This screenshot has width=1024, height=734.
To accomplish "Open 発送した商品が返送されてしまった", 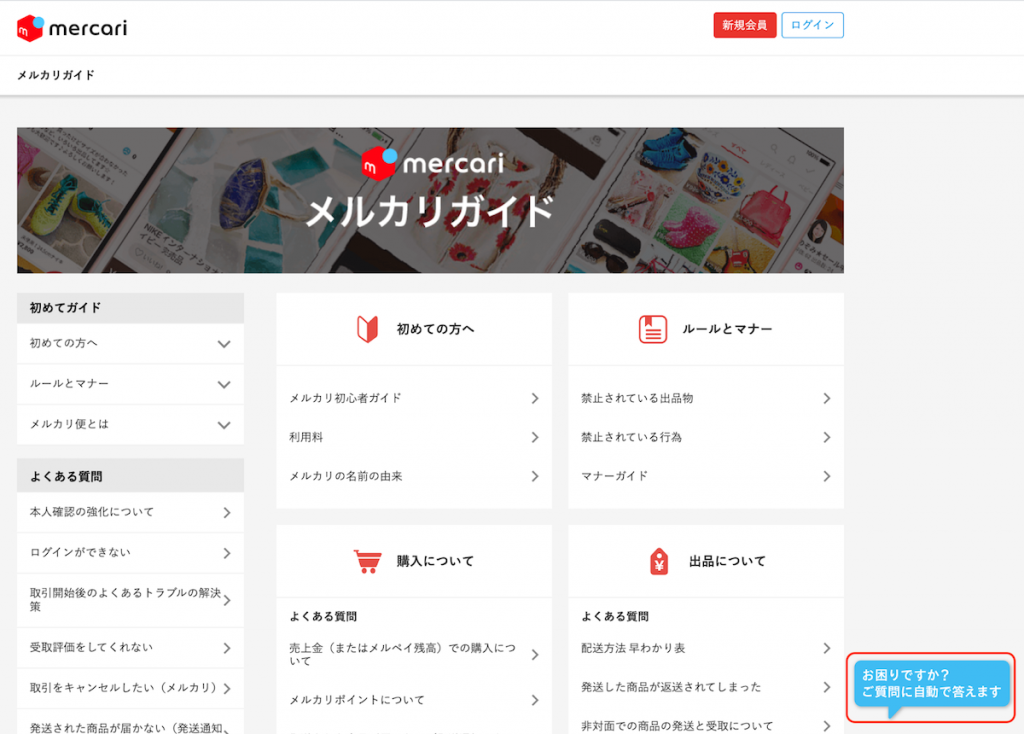I will coord(706,687).
